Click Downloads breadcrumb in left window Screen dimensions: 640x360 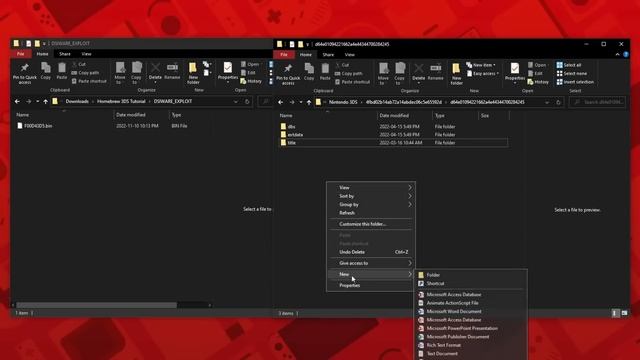coord(77,101)
